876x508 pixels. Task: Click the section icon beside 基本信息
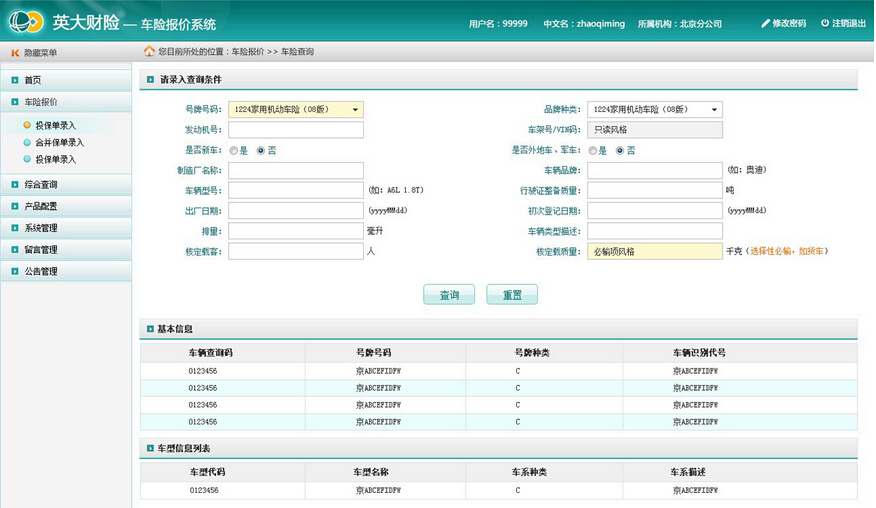[150, 329]
